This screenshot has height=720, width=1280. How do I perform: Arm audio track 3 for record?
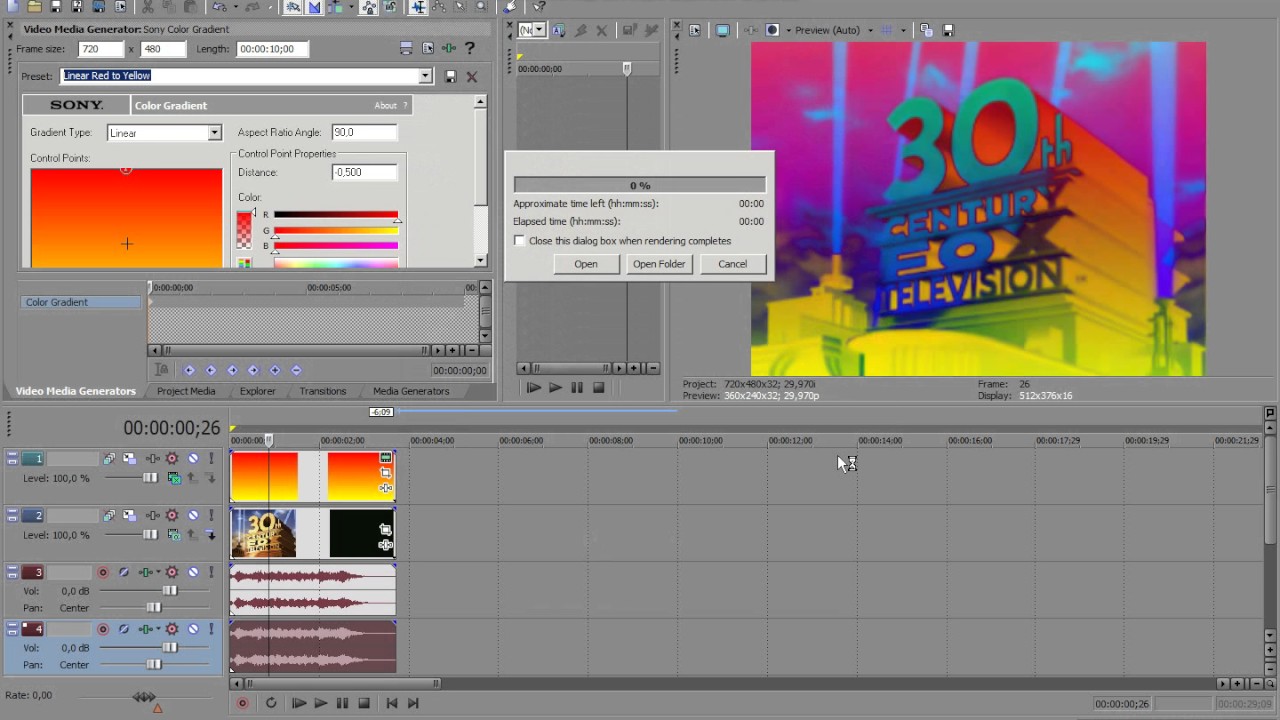tap(102, 573)
